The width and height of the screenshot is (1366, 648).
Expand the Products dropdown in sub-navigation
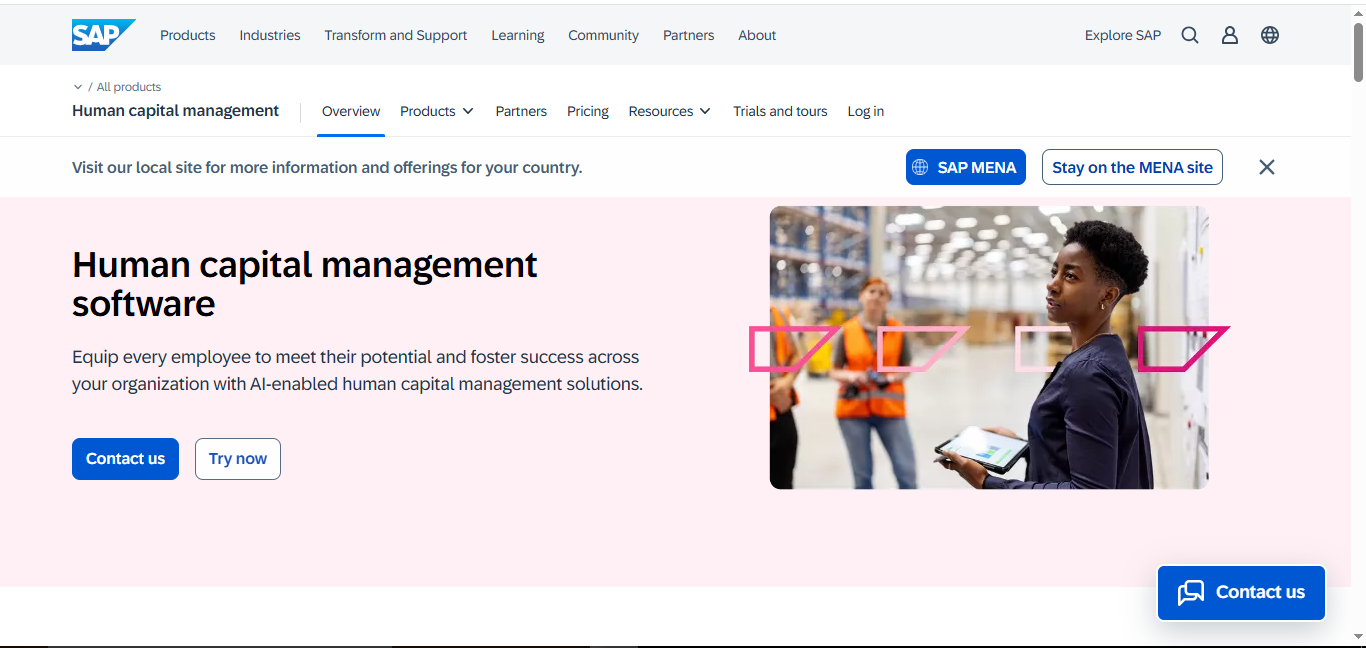pyautogui.click(x=436, y=111)
